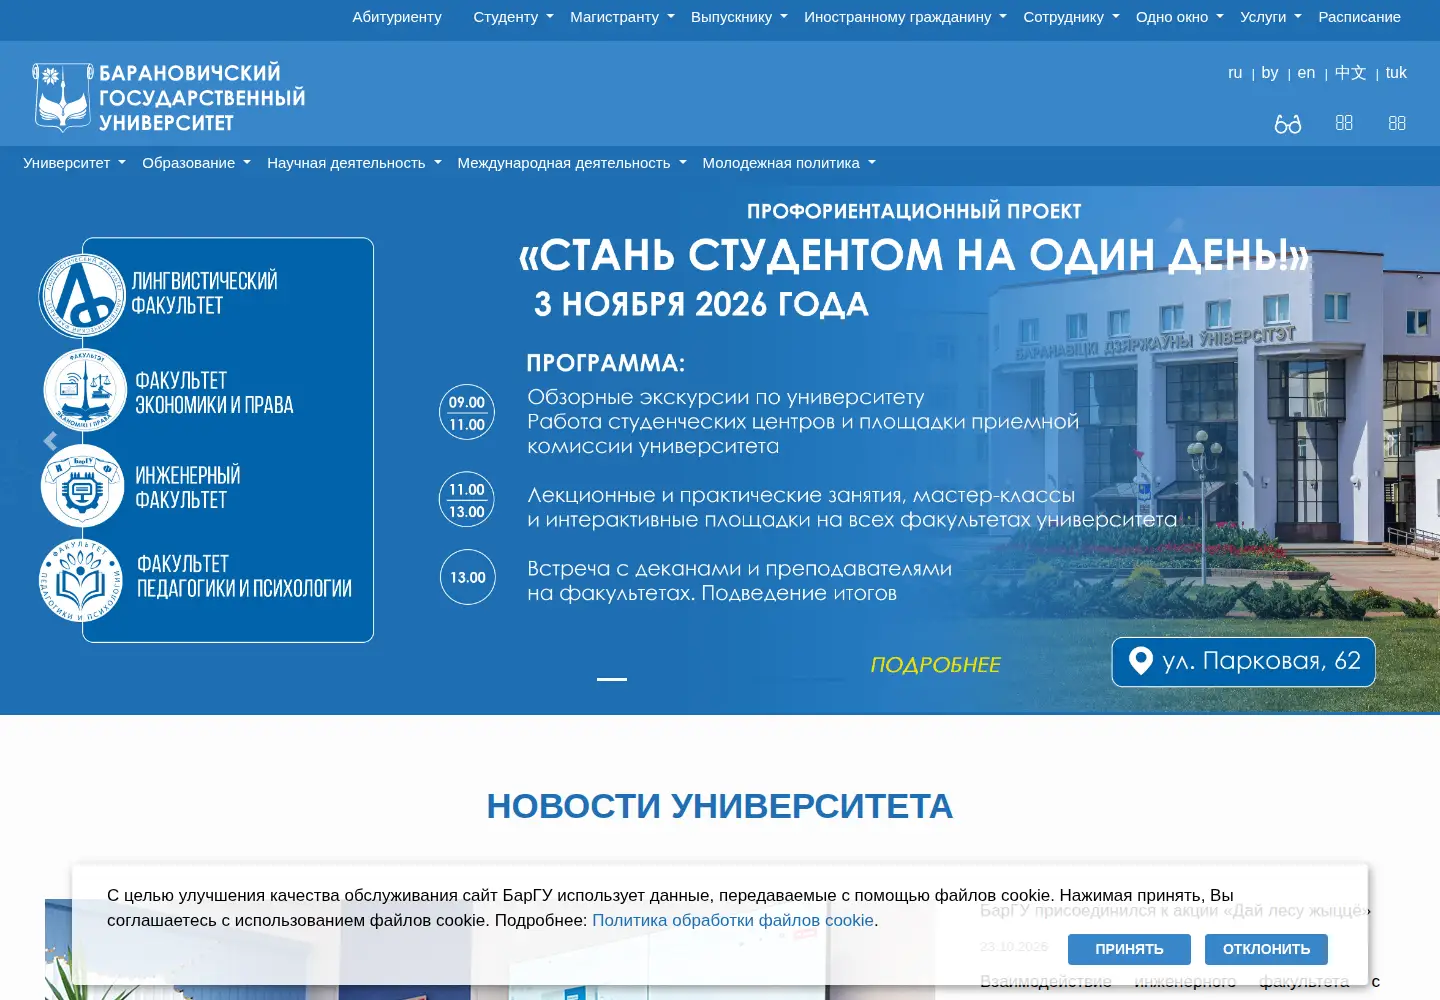The width and height of the screenshot is (1440, 1000).
Task: Open the Услуги dropdown menu
Action: click(1270, 17)
